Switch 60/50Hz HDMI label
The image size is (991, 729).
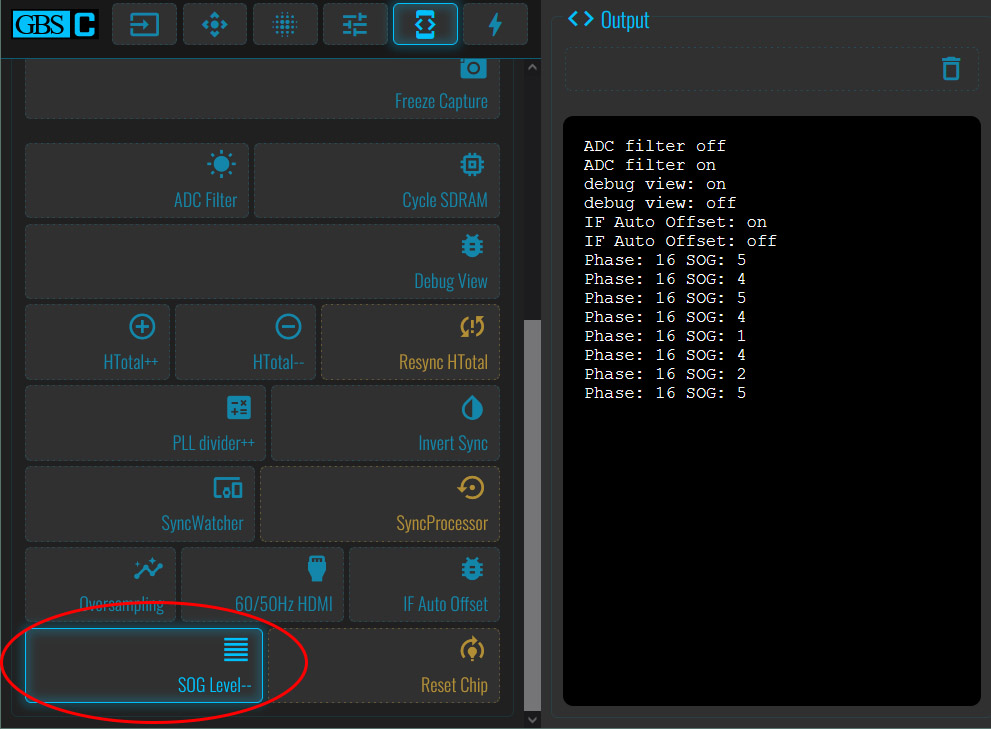tap(284, 604)
